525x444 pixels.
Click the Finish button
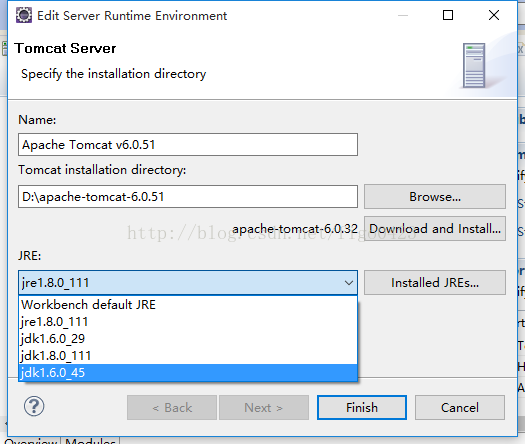point(362,408)
